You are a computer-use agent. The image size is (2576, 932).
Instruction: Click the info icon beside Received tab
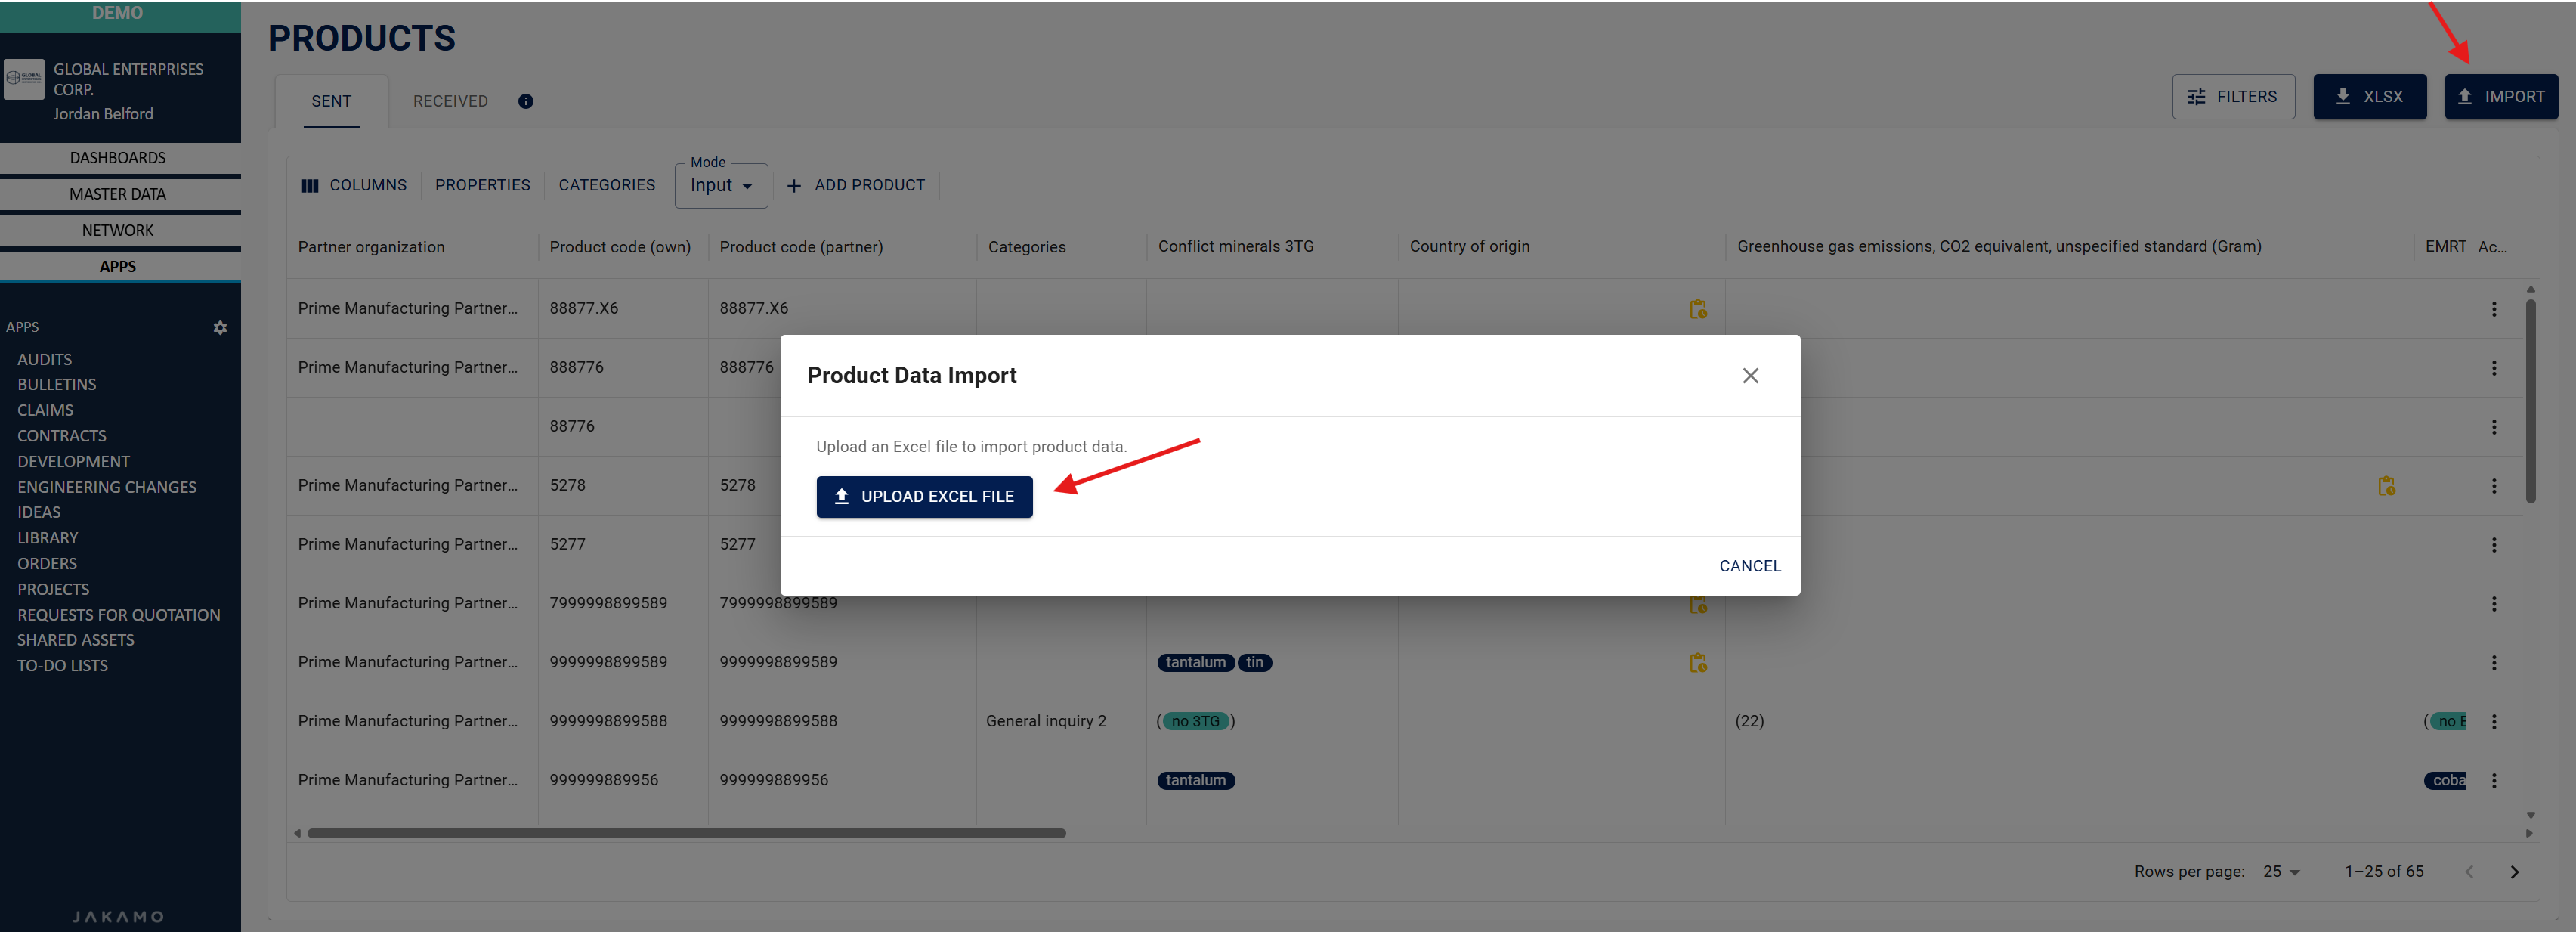click(525, 101)
